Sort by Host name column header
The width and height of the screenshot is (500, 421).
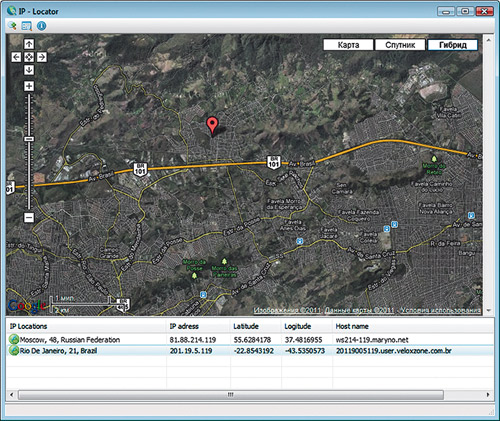[413, 326]
